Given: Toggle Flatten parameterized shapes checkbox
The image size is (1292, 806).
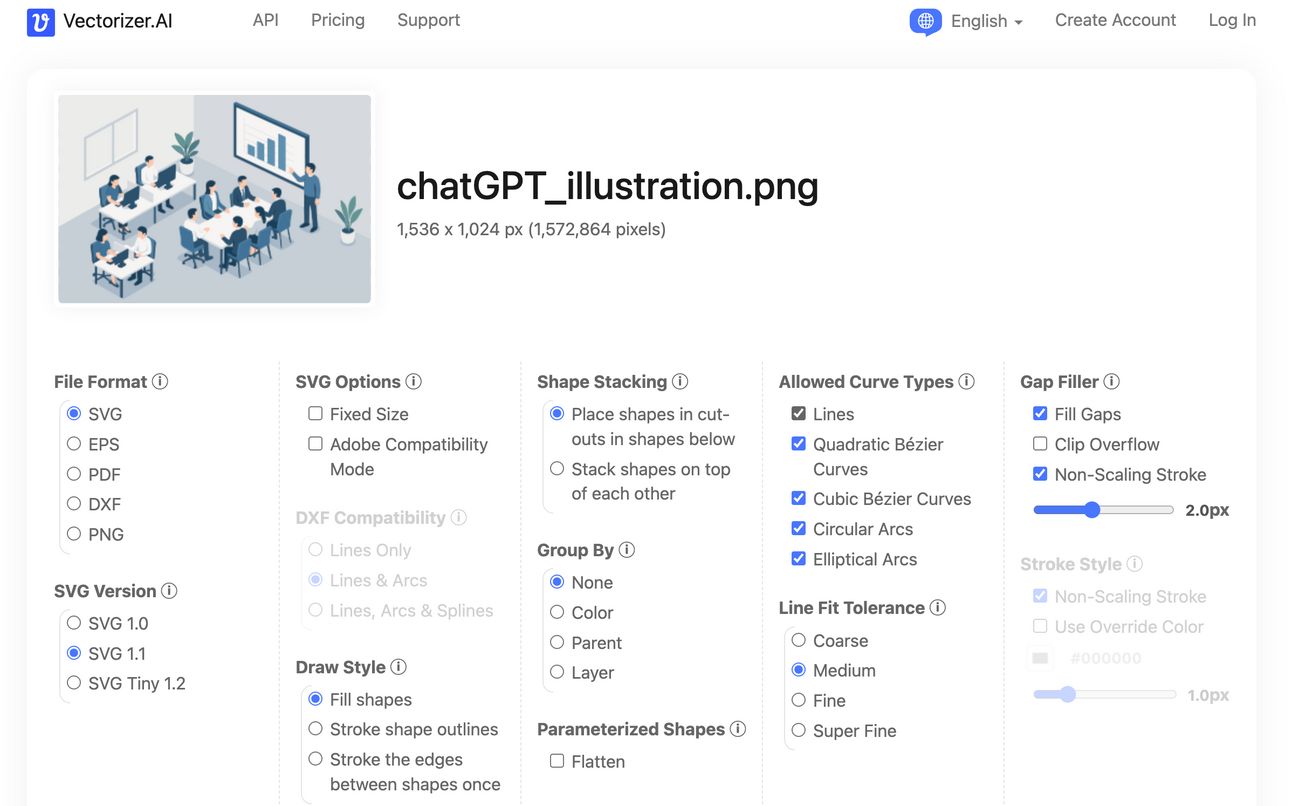Looking at the screenshot, I should pos(557,760).
